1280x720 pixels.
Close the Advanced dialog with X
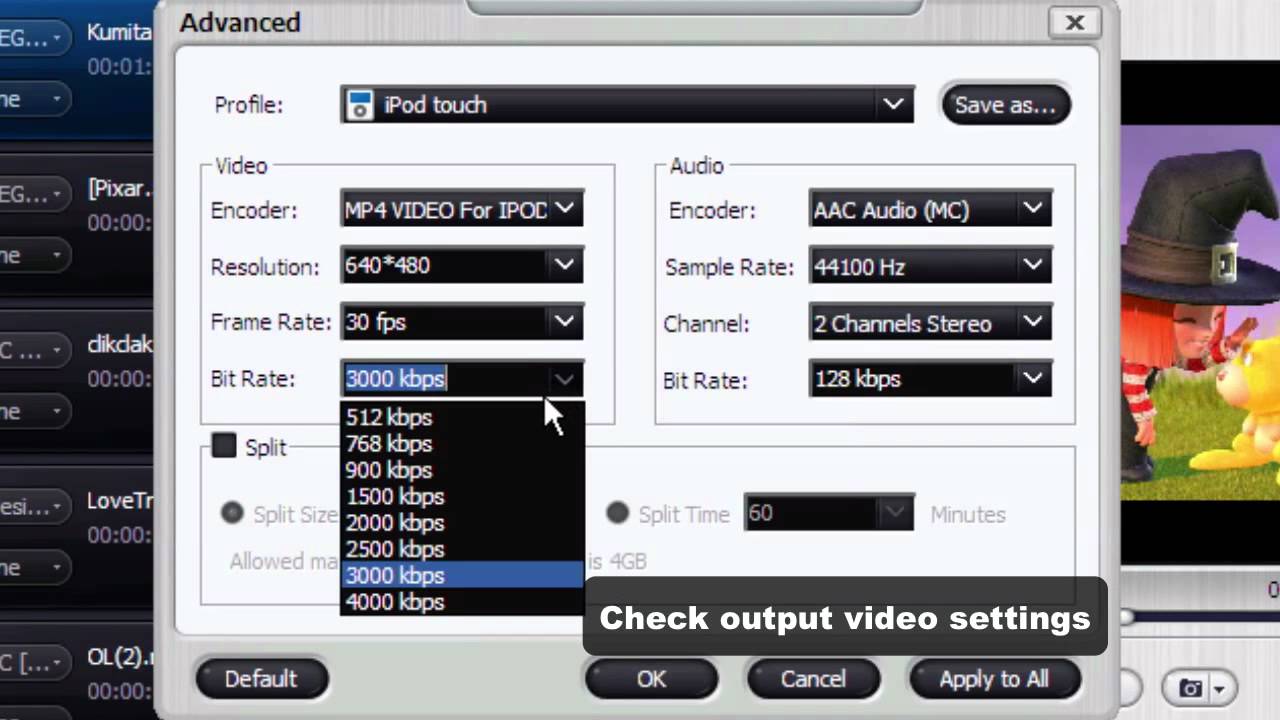point(1075,22)
